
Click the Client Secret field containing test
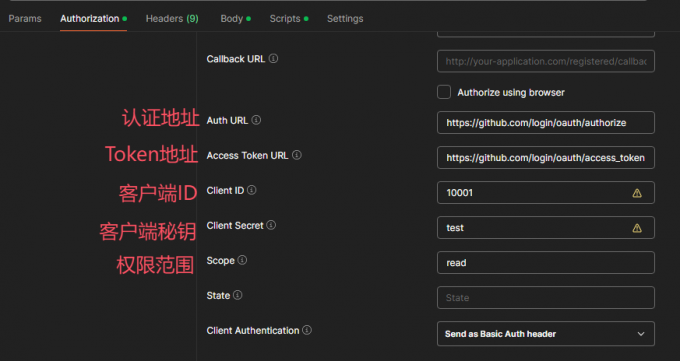[x=546, y=228]
